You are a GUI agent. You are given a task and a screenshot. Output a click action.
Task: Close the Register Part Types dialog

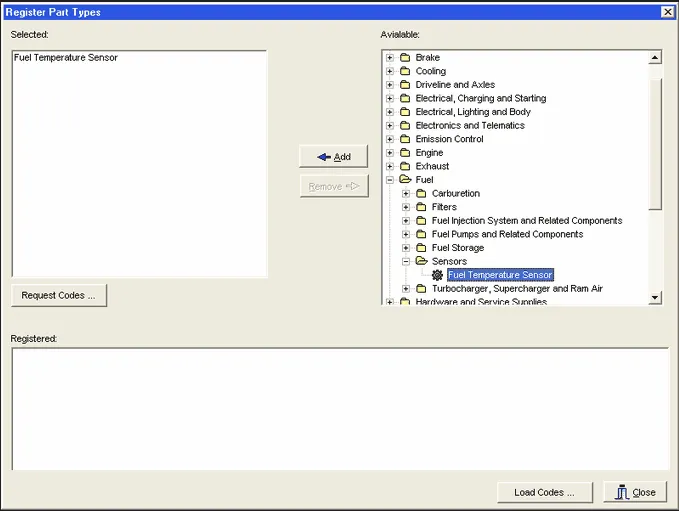point(635,492)
